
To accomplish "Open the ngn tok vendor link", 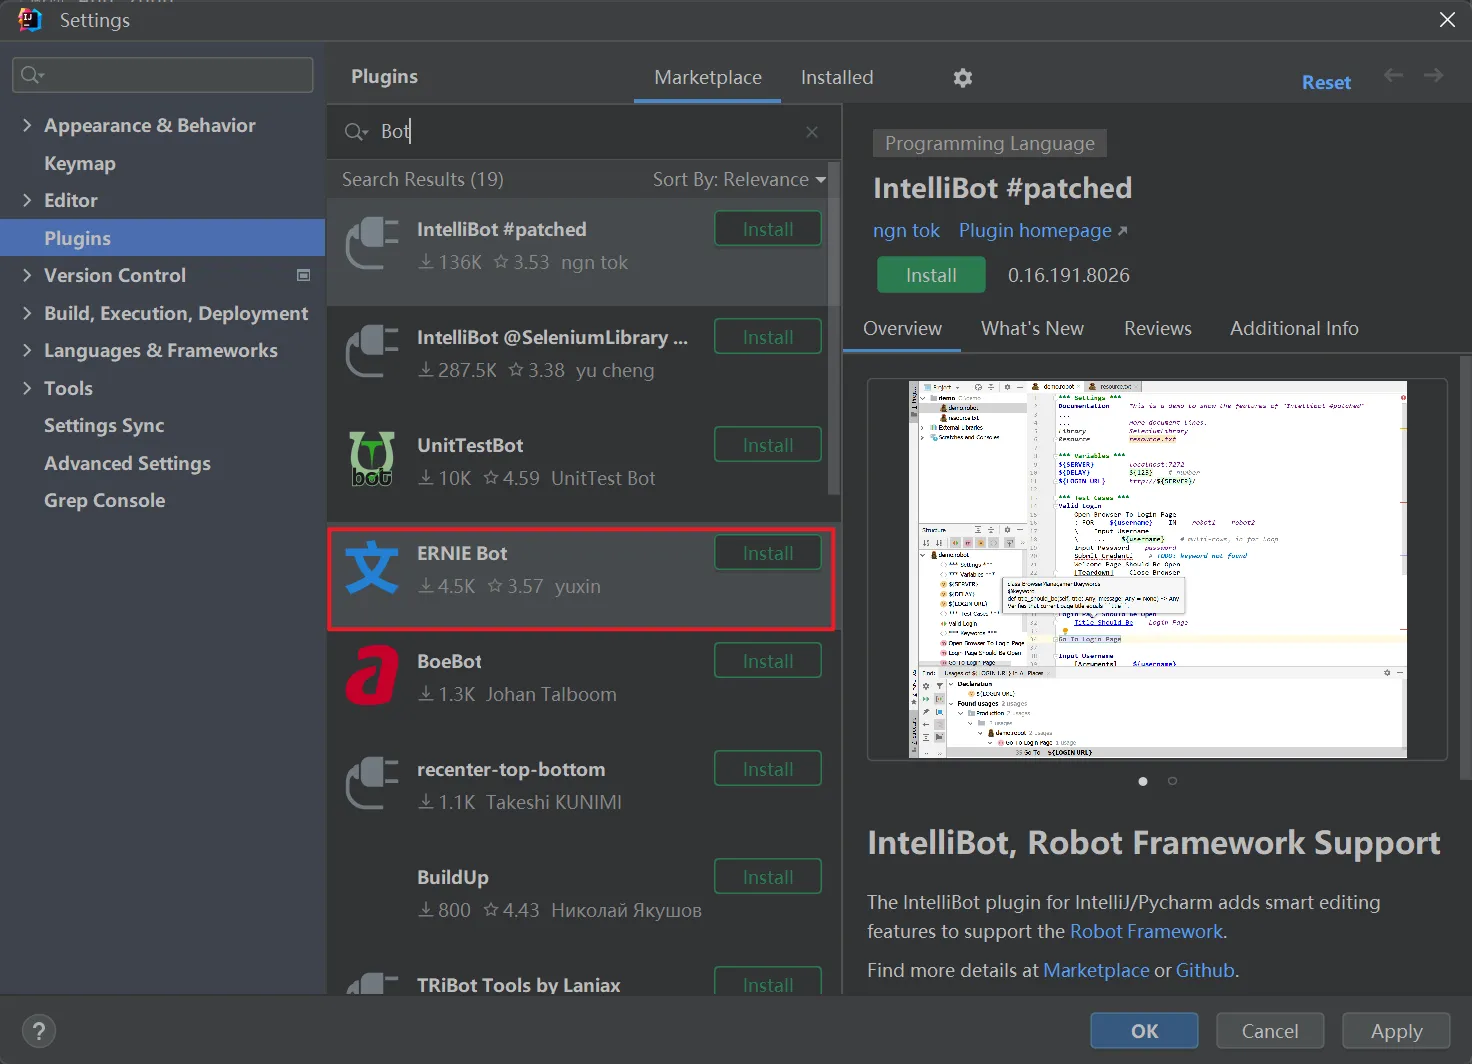I will pyautogui.click(x=906, y=230).
